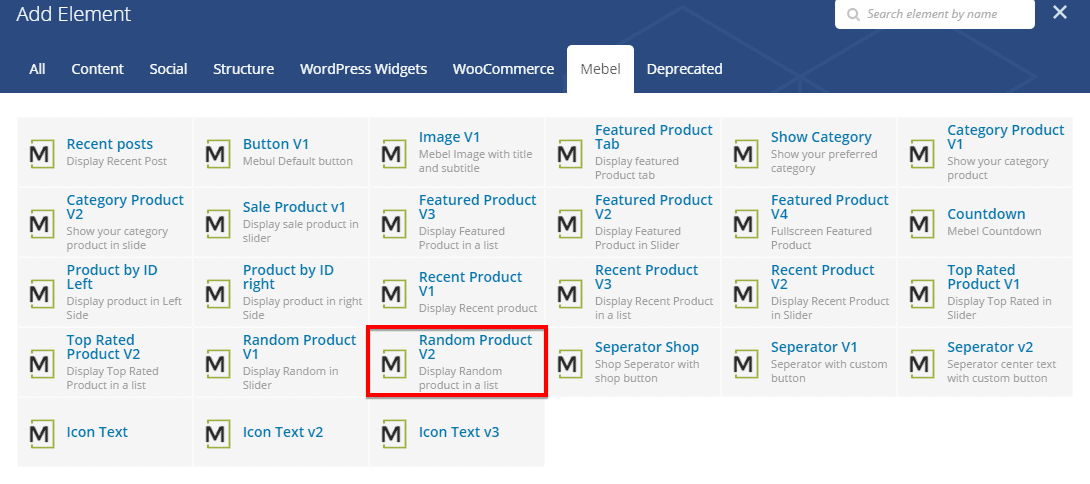Click 'Display Recent Post' description
The width and height of the screenshot is (1090, 484).
point(117,161)
